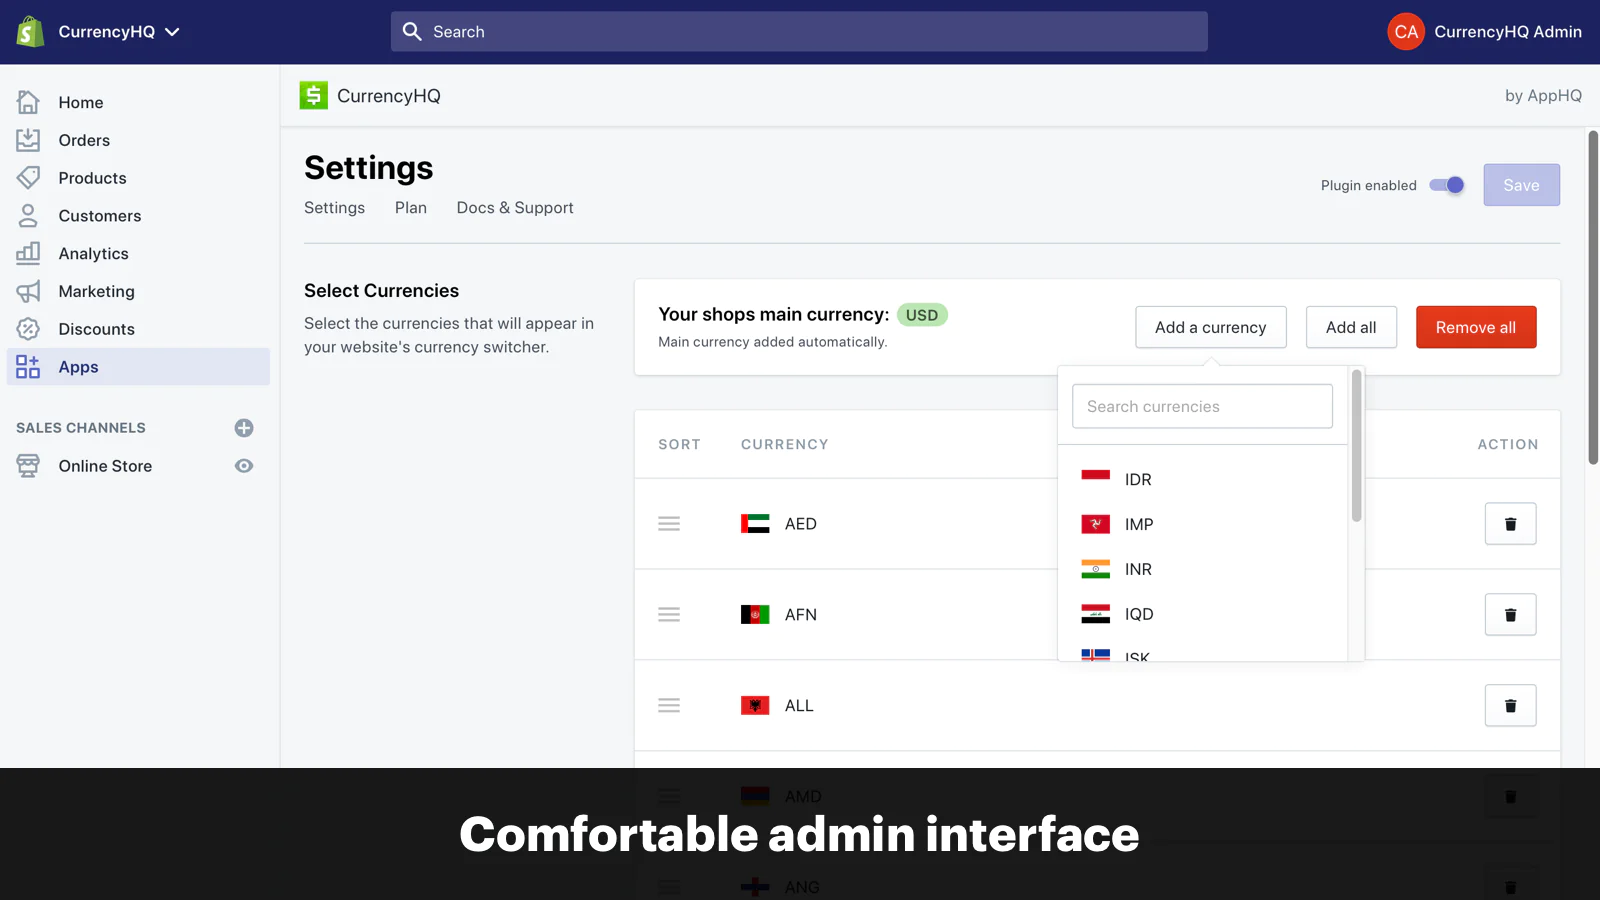This screenshot has height=900, width=1600.
Task: Switch to the Plan tab
Action: point(410,208)
